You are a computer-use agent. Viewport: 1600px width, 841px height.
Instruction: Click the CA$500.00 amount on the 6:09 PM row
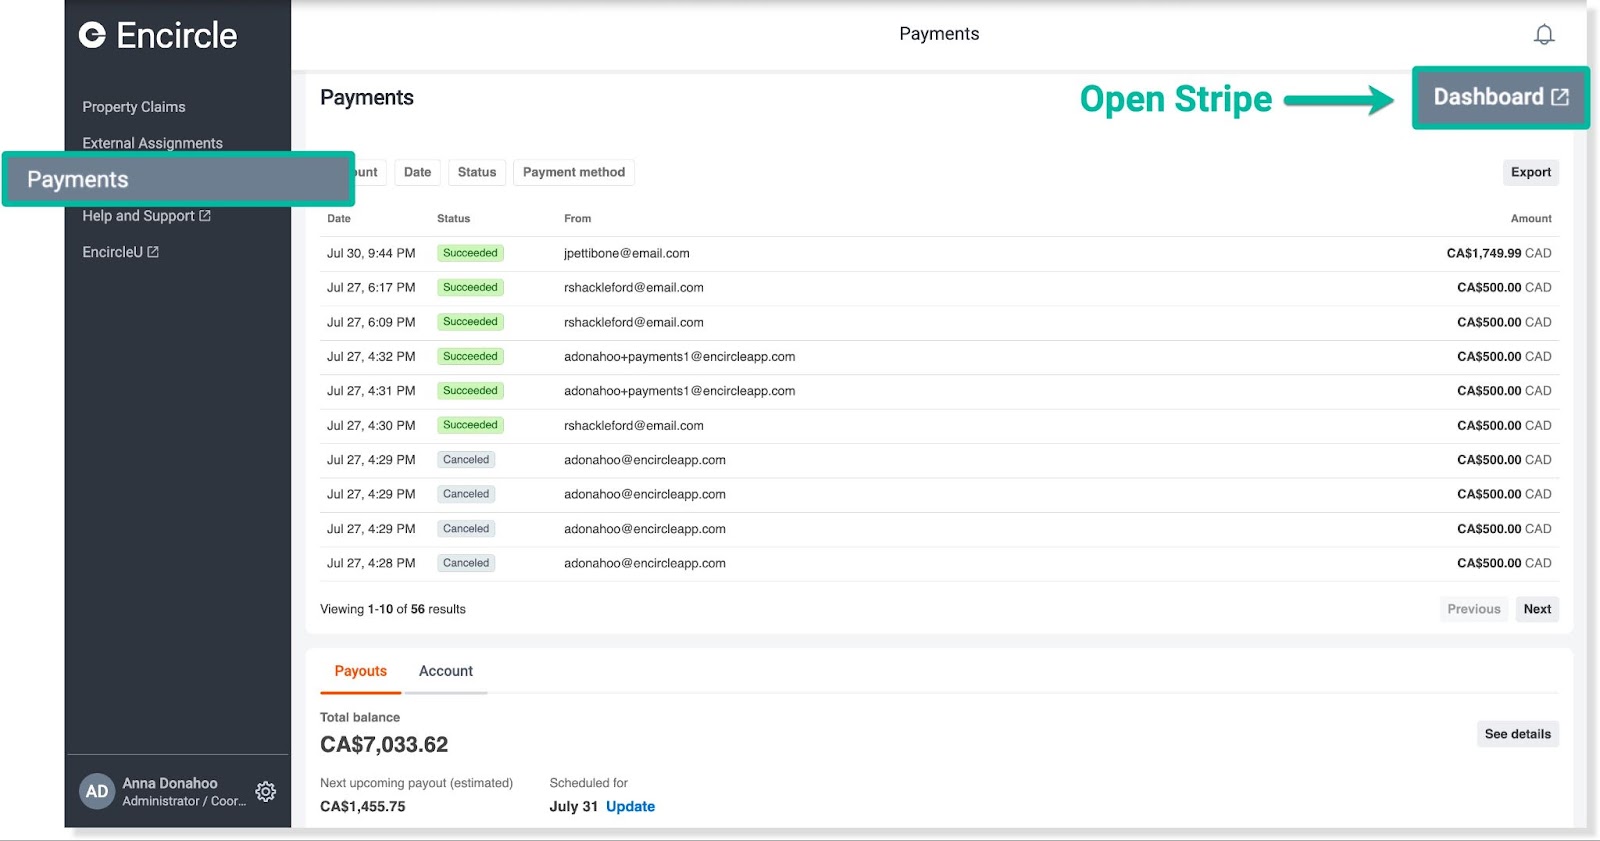pyautogui.click(x=1504, y=322)
